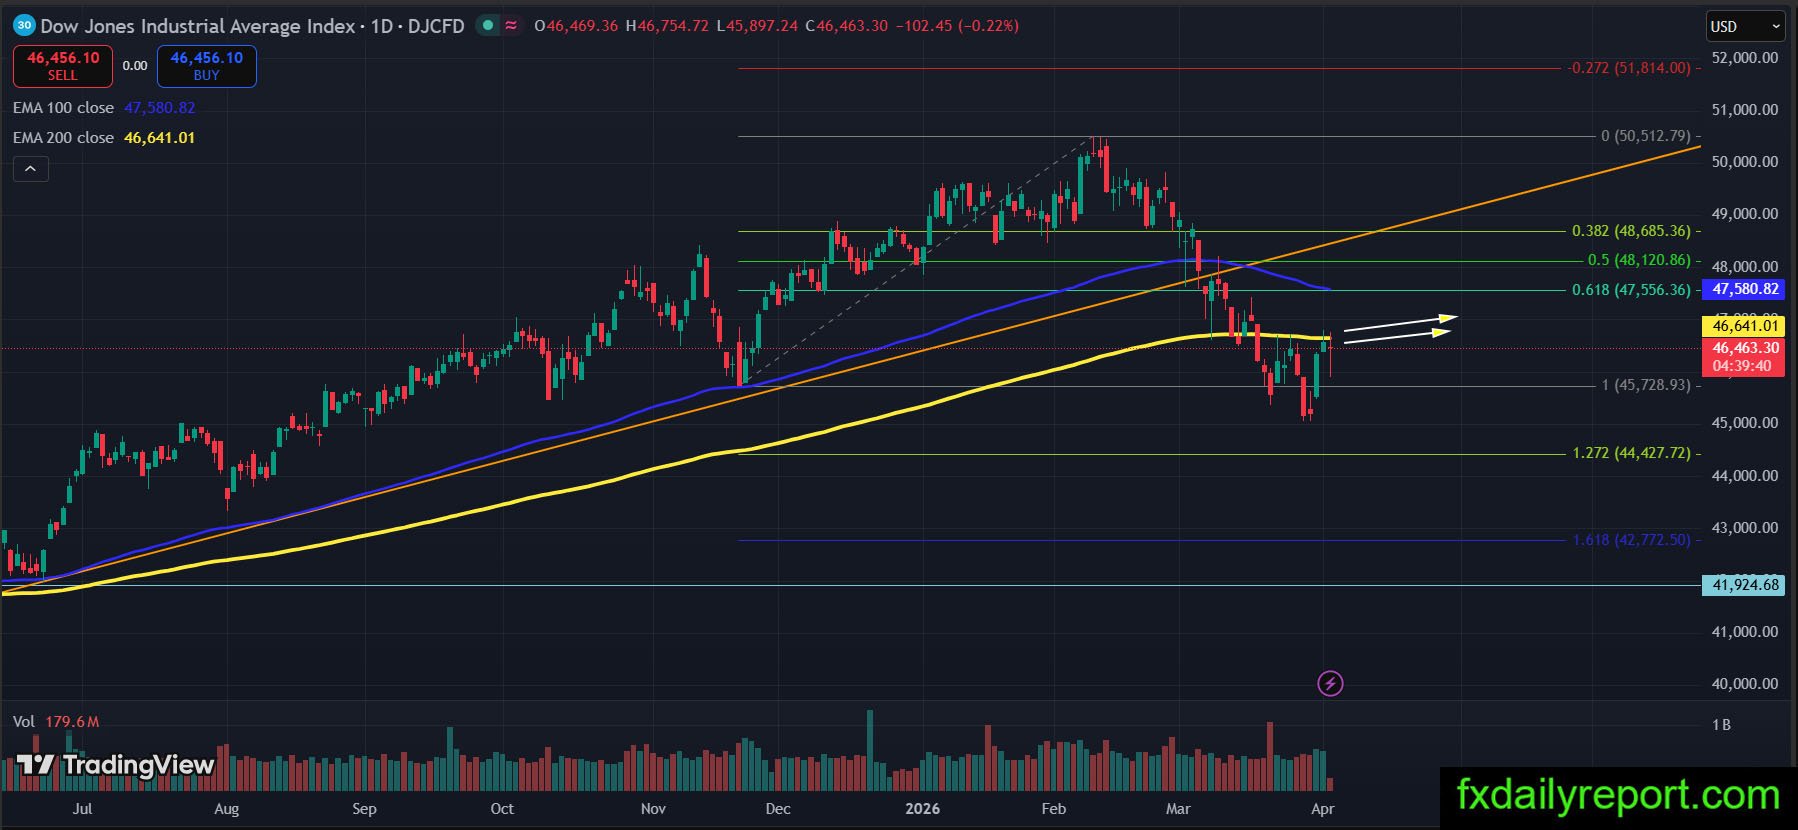Click the close value C46,463.30
1798x830 pixels.
pyautogui.click(x=846, y=26)
